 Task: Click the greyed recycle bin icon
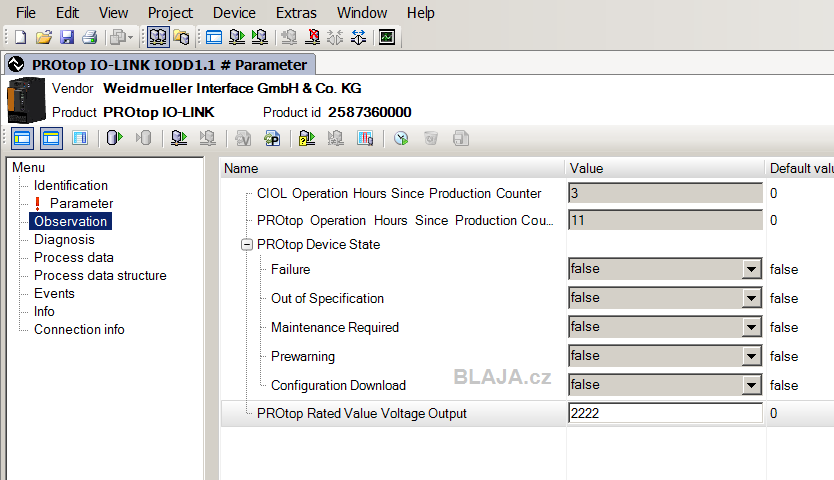[x=431, y=138]
